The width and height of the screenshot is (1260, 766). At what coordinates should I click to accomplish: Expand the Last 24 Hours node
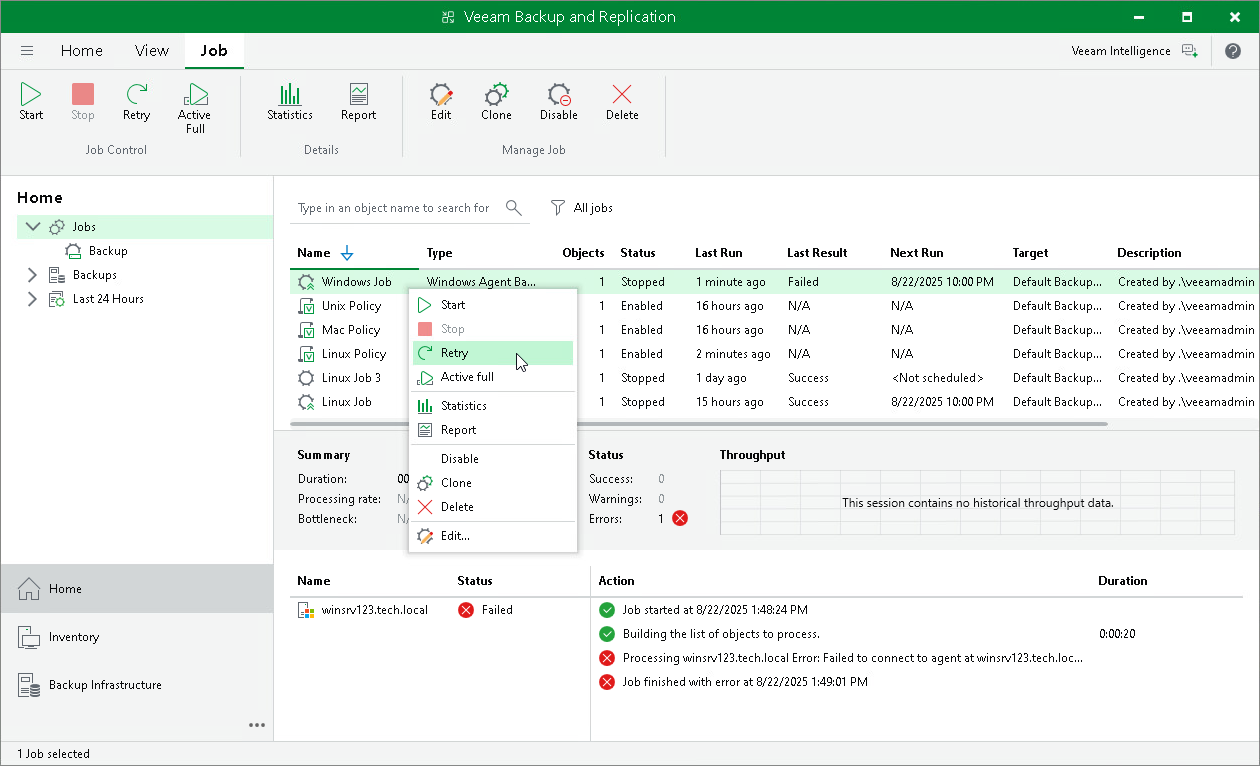click(32, 299)
